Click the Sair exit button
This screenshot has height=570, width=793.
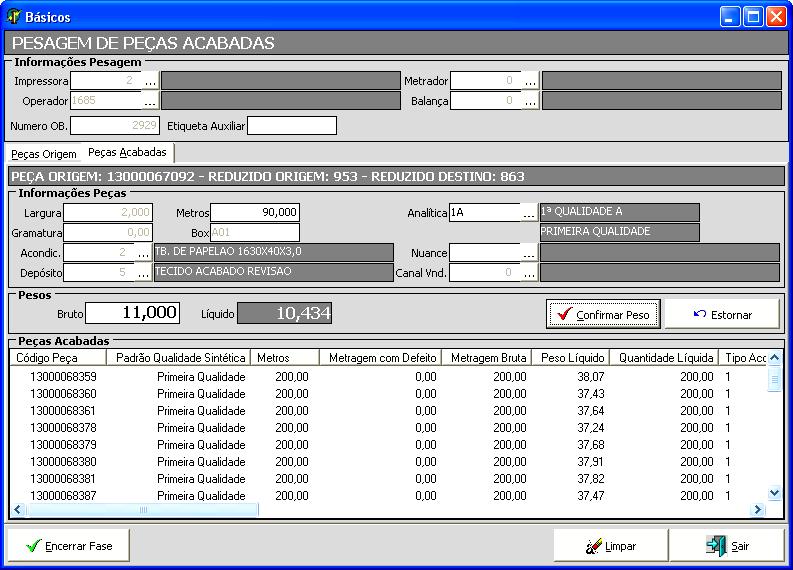pyautogui.click(x=727, y=546)
